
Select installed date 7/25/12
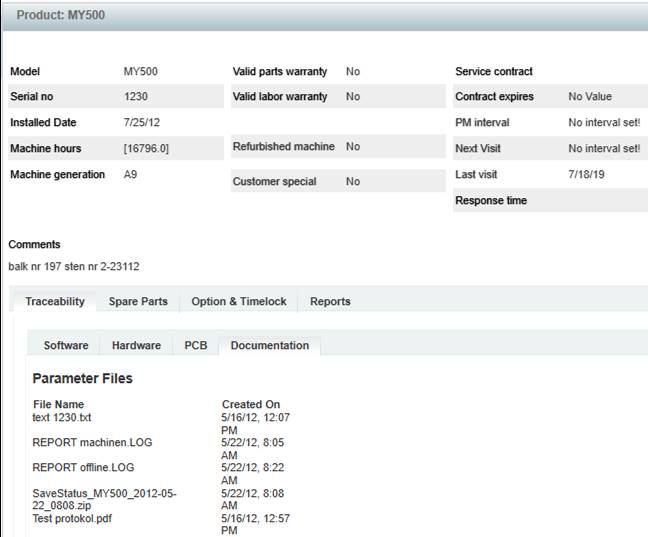click(x=142, y=122)
